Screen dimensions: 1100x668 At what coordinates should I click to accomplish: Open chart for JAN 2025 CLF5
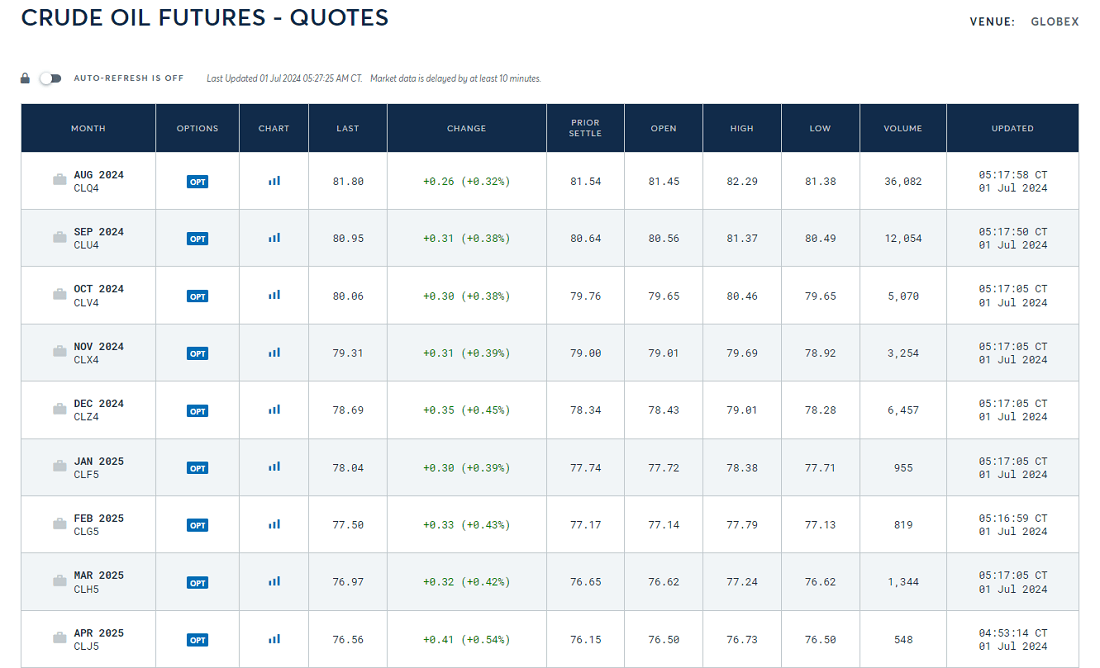pyautogui.click(x=274, y=467)
